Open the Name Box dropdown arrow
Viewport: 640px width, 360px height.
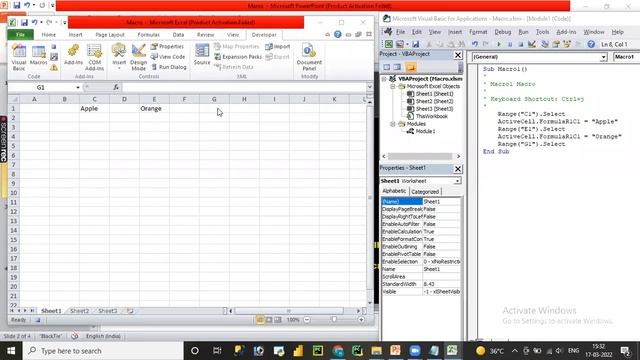78,87
